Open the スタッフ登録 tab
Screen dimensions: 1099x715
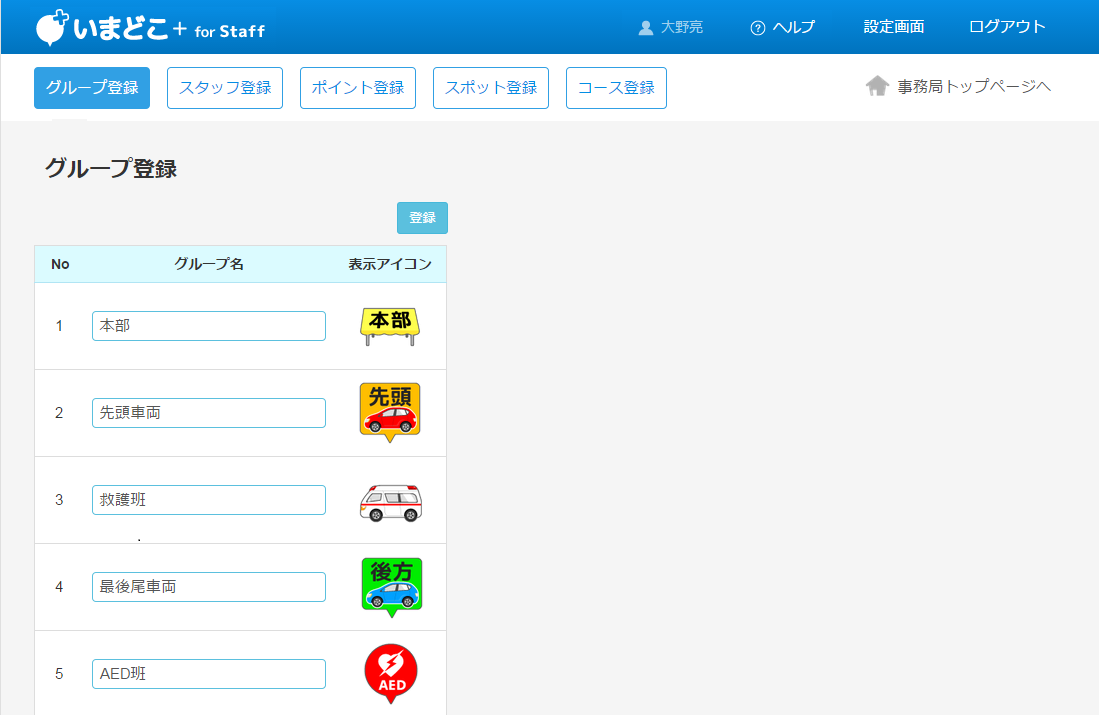click(225, 88)
